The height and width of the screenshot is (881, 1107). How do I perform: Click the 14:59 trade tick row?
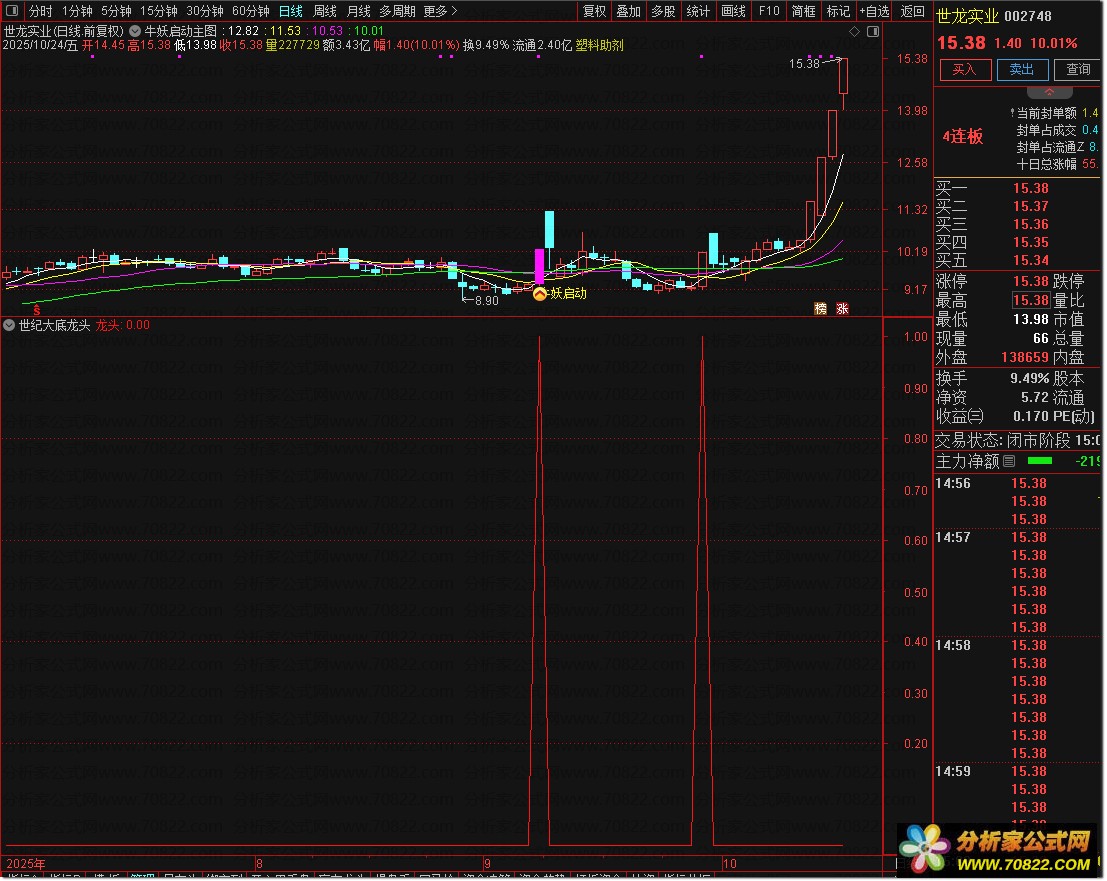pos(1017,772)
